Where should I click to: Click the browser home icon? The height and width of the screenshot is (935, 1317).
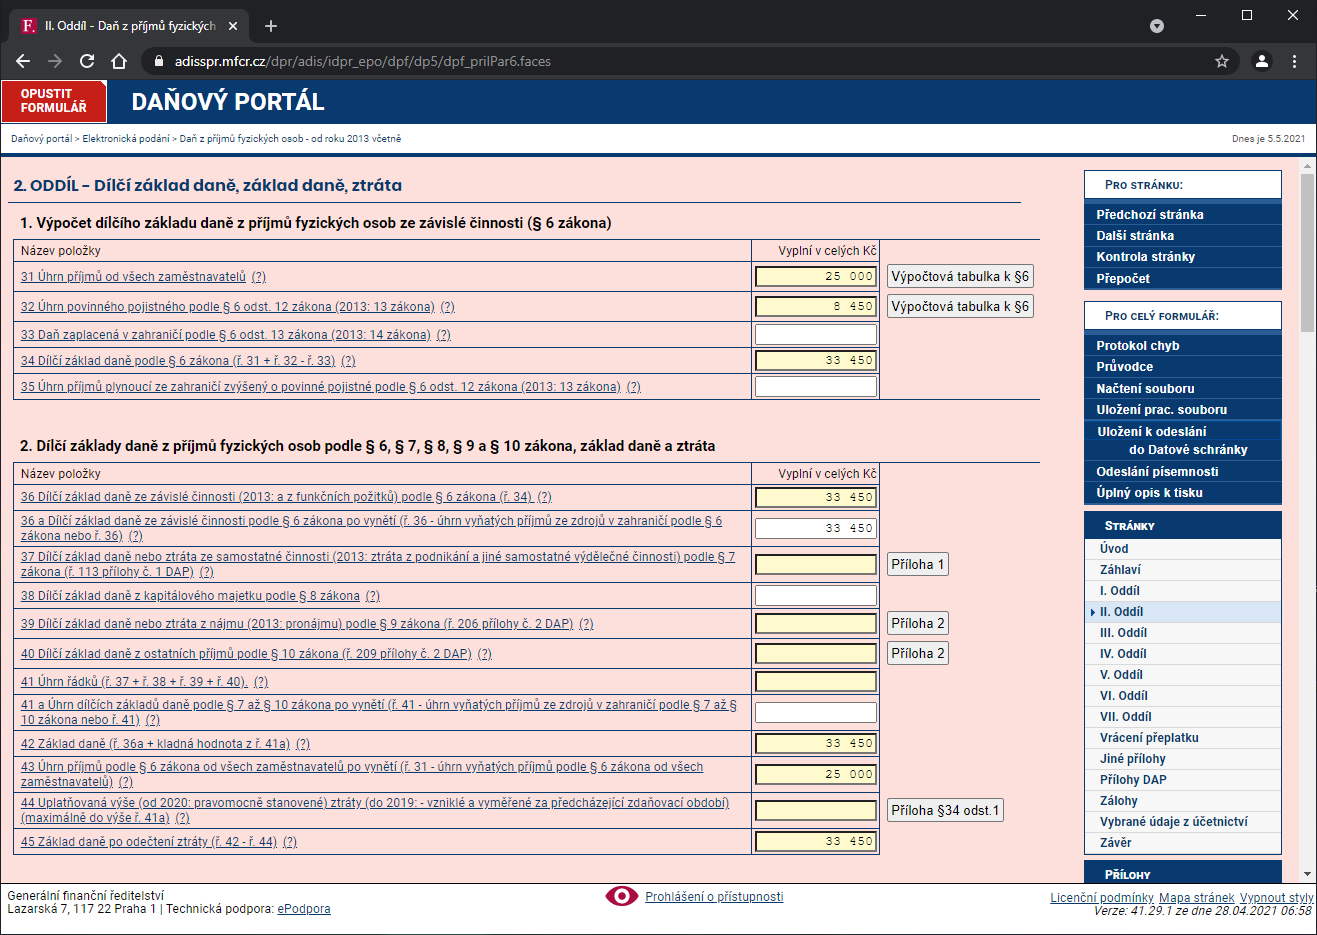(x=119, y=61)
